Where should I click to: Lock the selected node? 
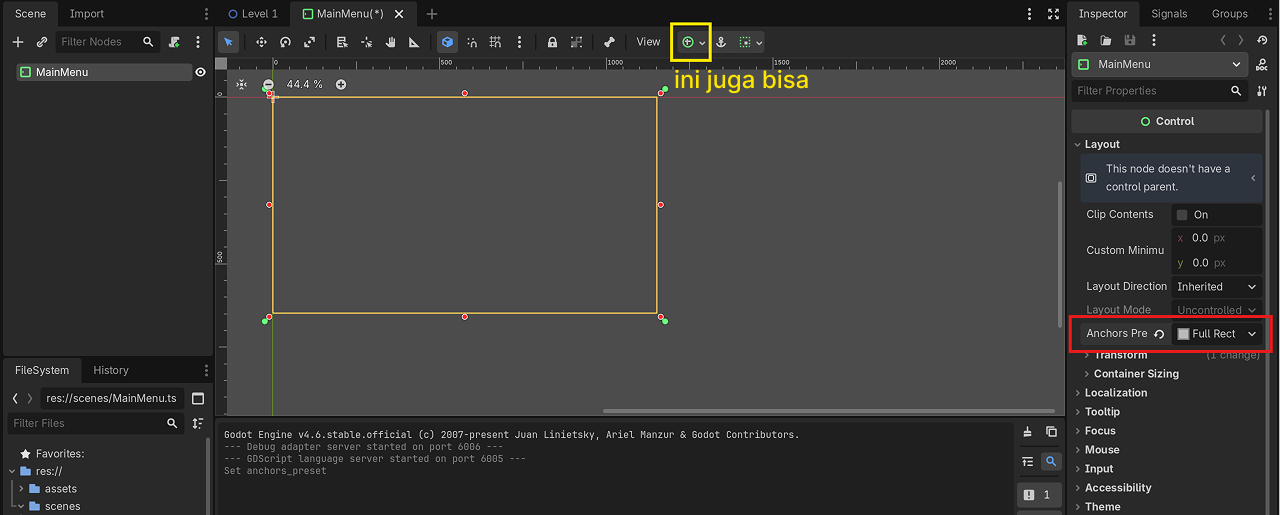click(x=552, y=42)
